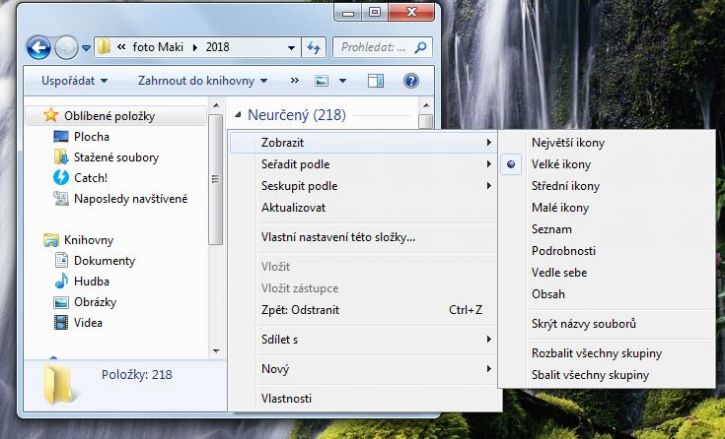
Task: Go back with the blue Back arrow
Action: pyautogui.click(x=39, y=48)
